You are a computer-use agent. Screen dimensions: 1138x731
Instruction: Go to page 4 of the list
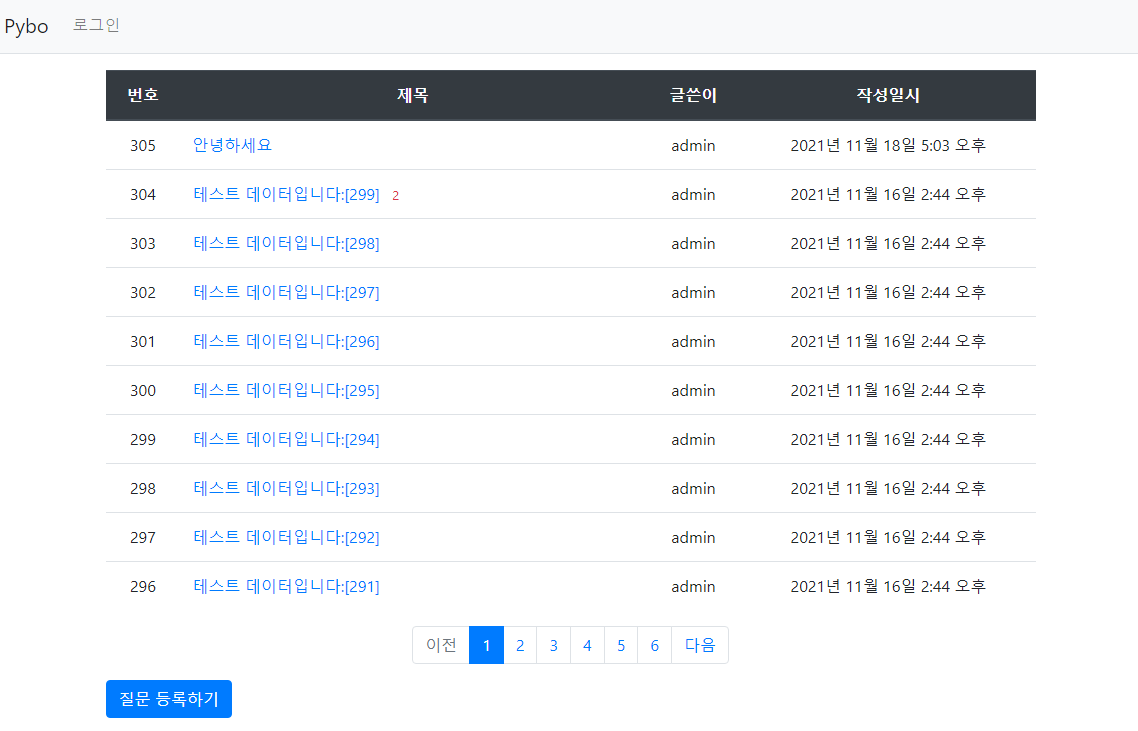pyautogui.click(x=587, y=645)
